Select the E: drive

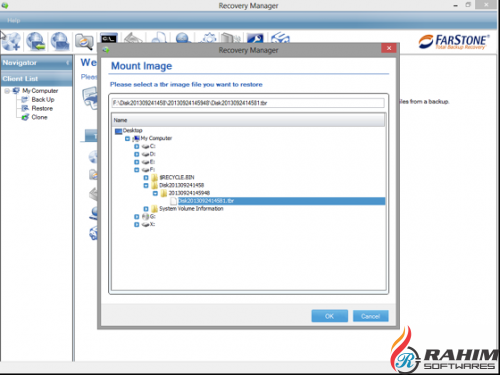pyautogui.click(x=152, y=162)
